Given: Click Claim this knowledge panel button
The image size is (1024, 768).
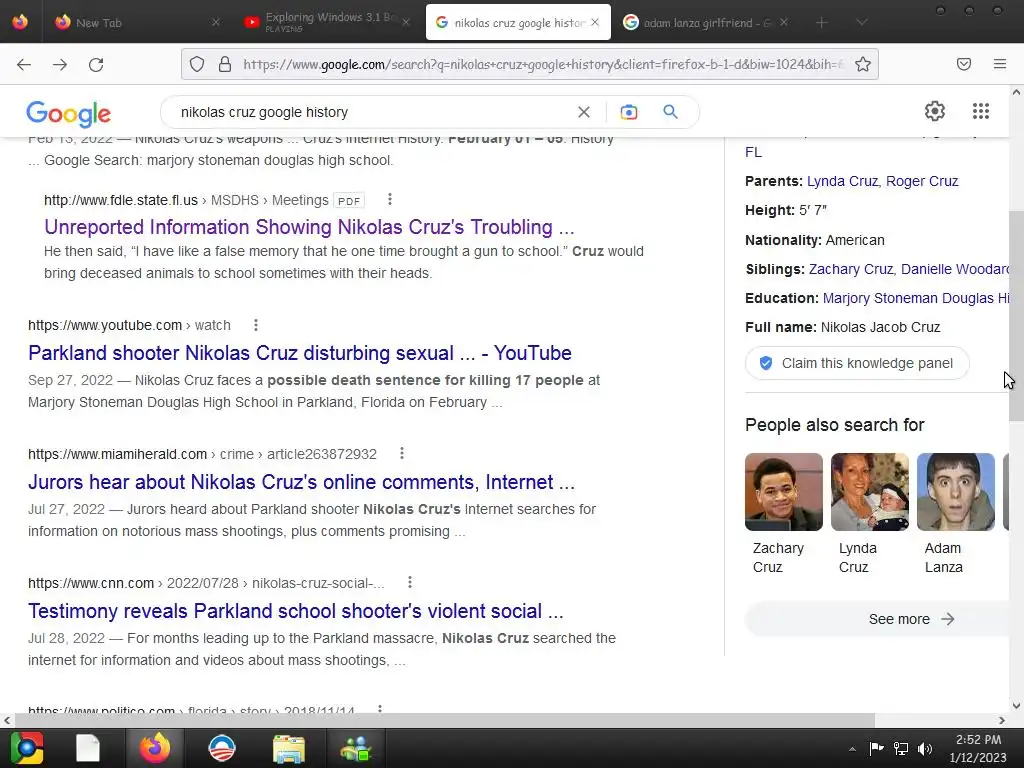Looking at the screenshot, I should [x=857, y=363].
